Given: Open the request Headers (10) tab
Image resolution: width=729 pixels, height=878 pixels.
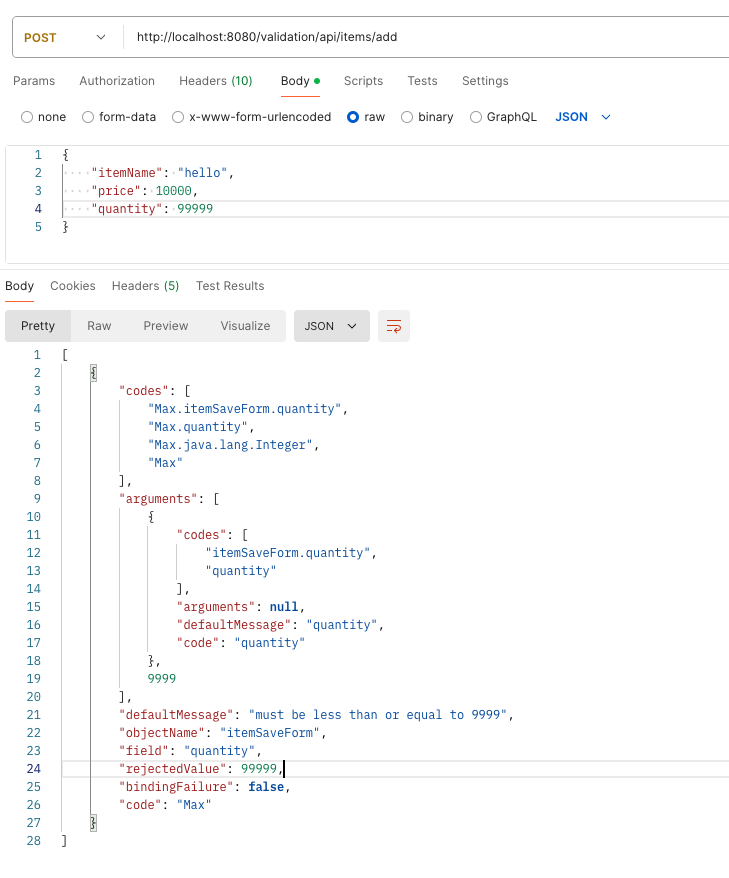Looking at the screenshot, I should point(216,81).
